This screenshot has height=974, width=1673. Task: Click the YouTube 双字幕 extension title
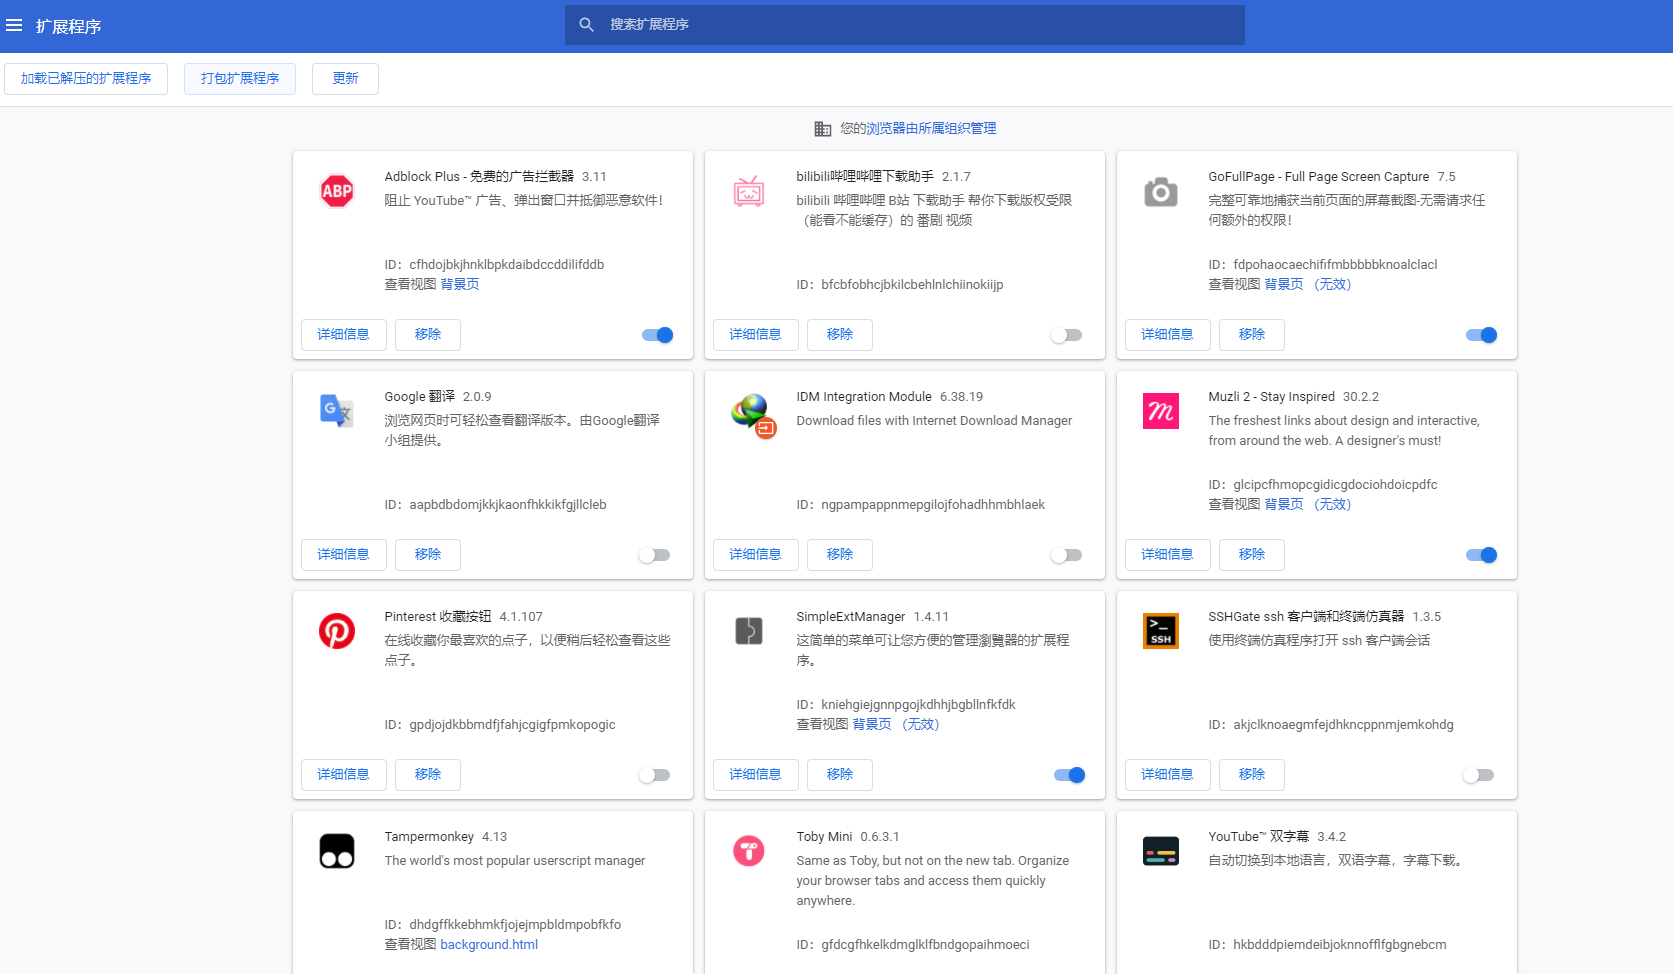point(1258,836)
